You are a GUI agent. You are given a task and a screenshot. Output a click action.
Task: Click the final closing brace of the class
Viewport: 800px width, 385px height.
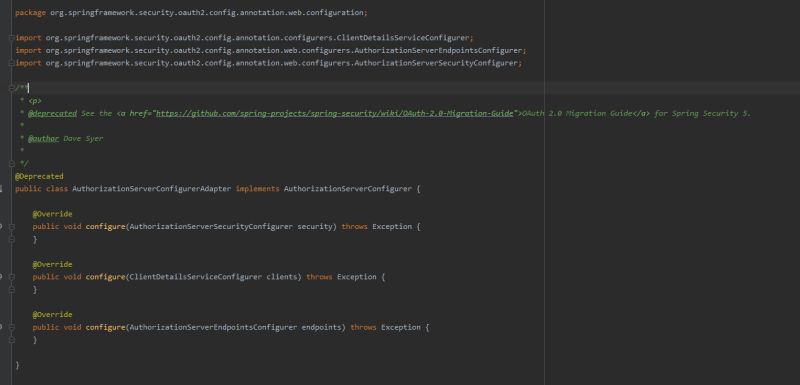coord(17,365)
